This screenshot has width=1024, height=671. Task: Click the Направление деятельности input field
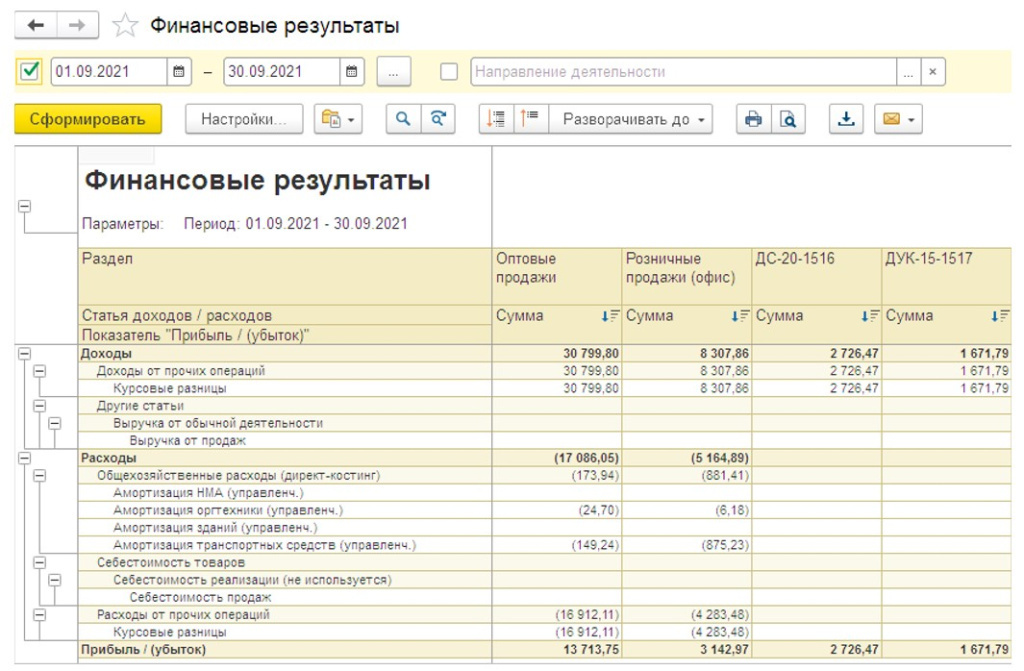point(682,72)
